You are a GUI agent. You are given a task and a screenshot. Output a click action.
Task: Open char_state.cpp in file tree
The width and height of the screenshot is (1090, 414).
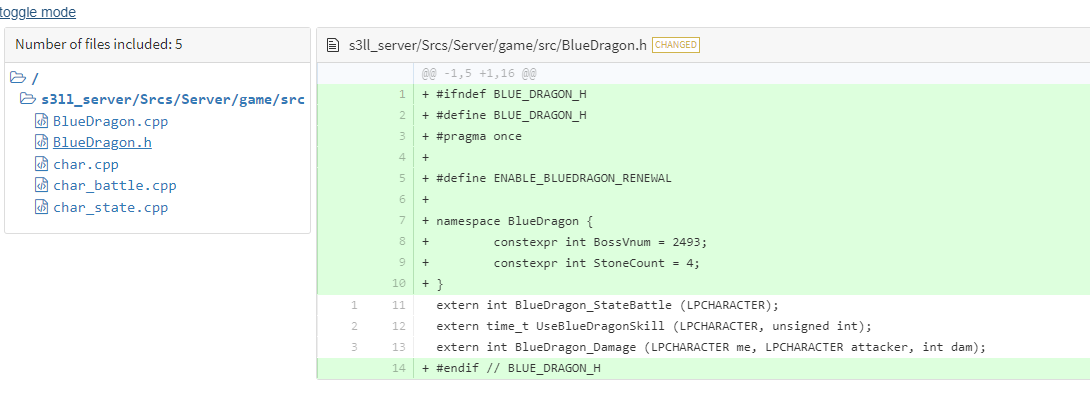[x=111, y=207]
